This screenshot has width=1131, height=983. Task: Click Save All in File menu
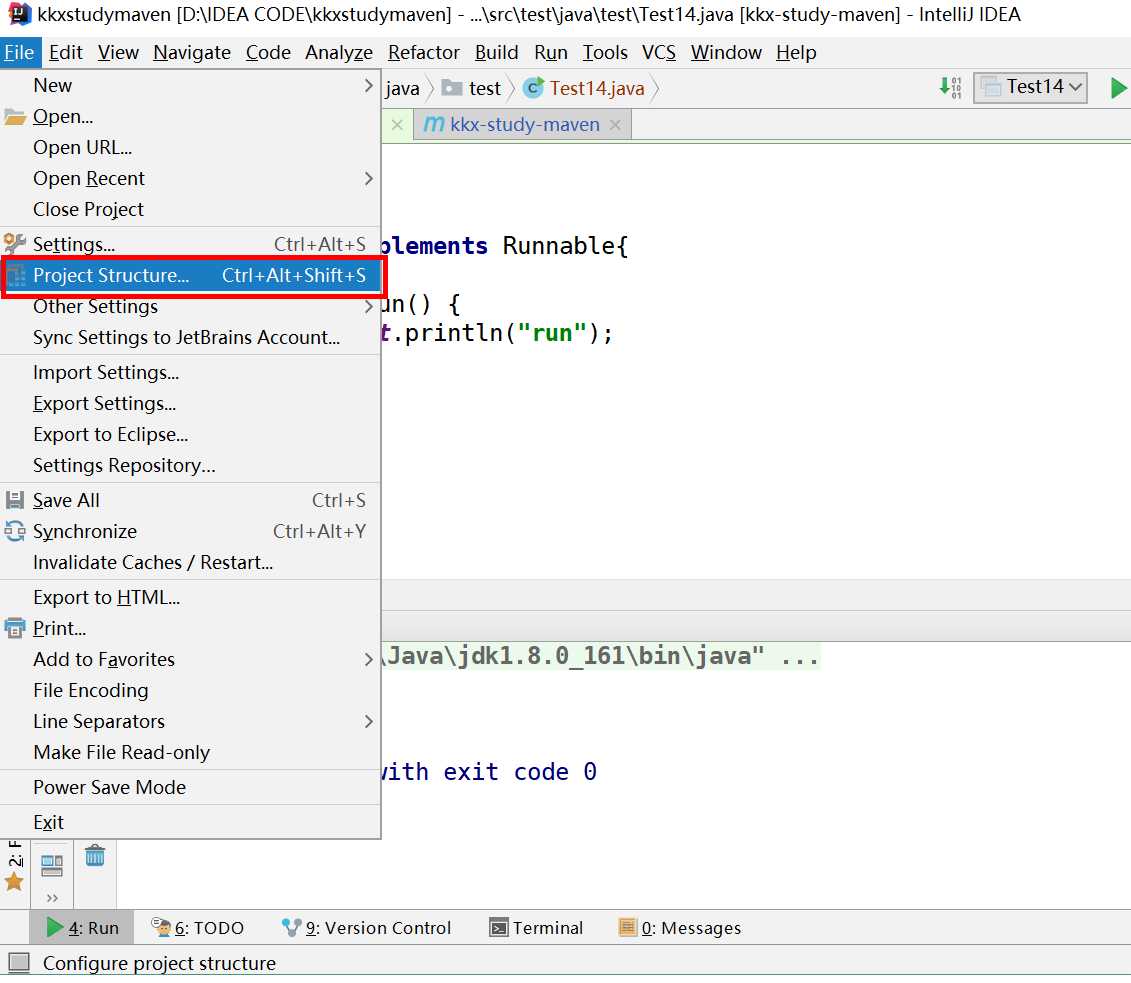coord(190,501)
